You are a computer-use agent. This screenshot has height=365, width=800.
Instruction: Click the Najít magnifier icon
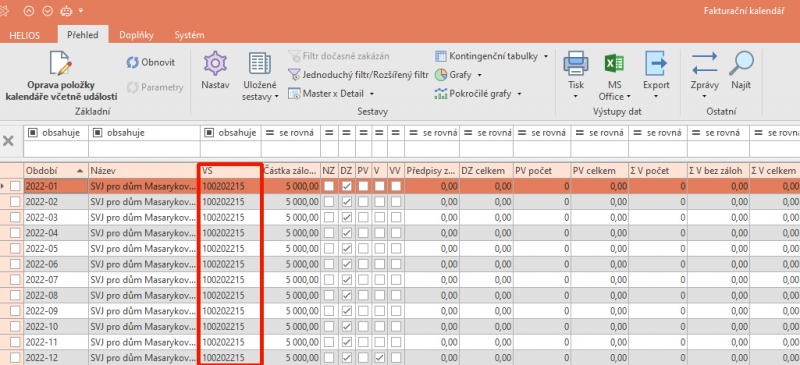click(741, 63)
